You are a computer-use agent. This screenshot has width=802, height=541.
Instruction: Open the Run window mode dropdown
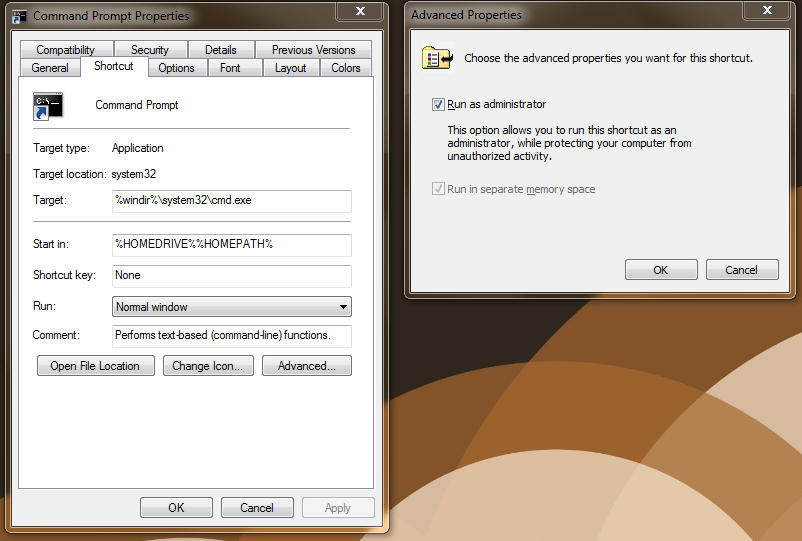pyautogui.click(x=232, y=306)
